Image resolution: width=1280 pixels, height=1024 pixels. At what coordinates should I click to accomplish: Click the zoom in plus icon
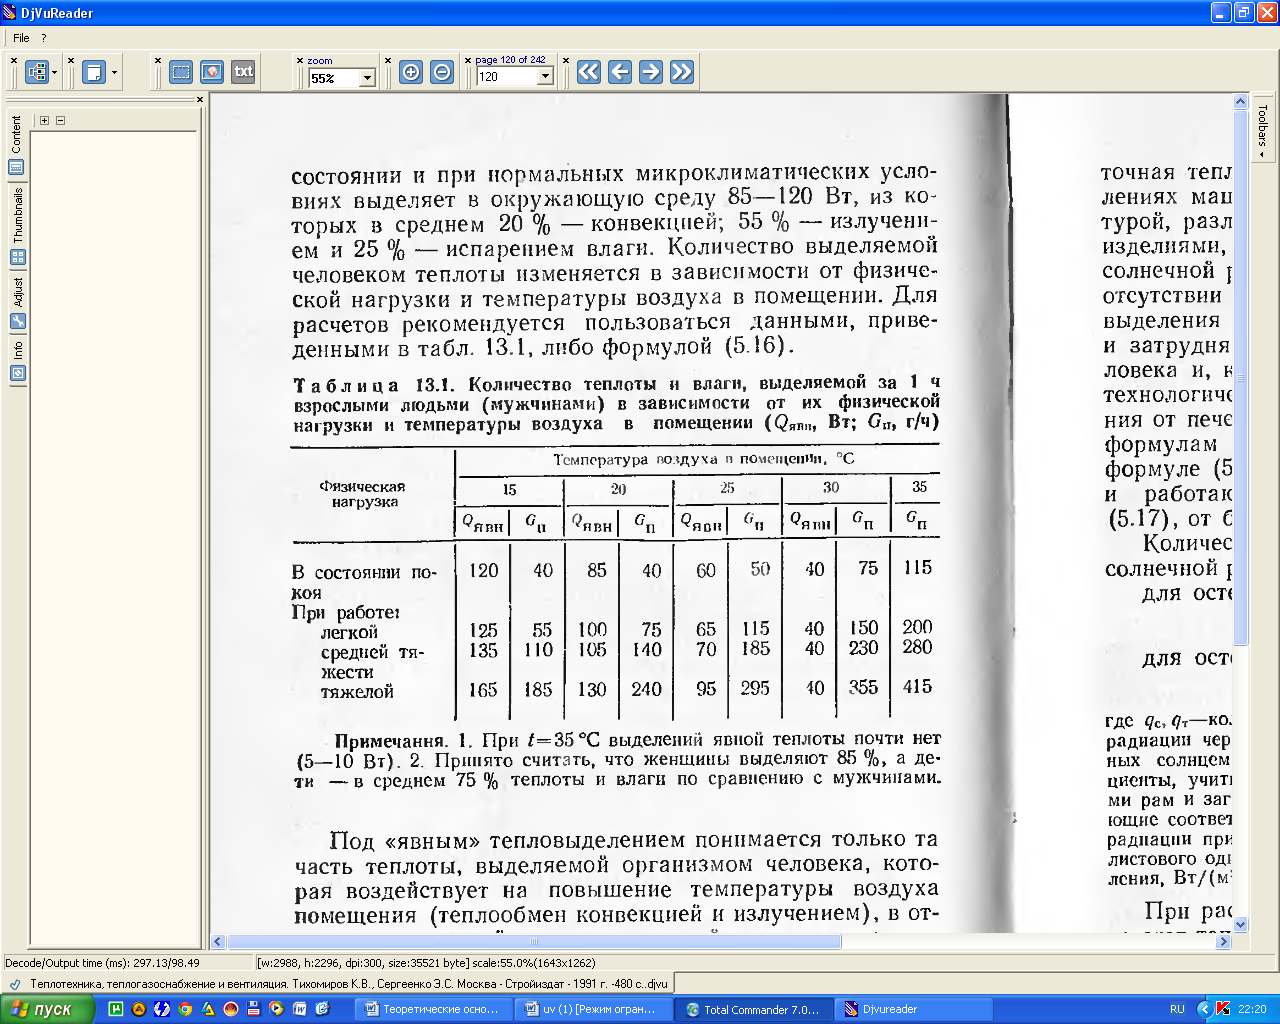pyautogui.click(x=411, y=71)
